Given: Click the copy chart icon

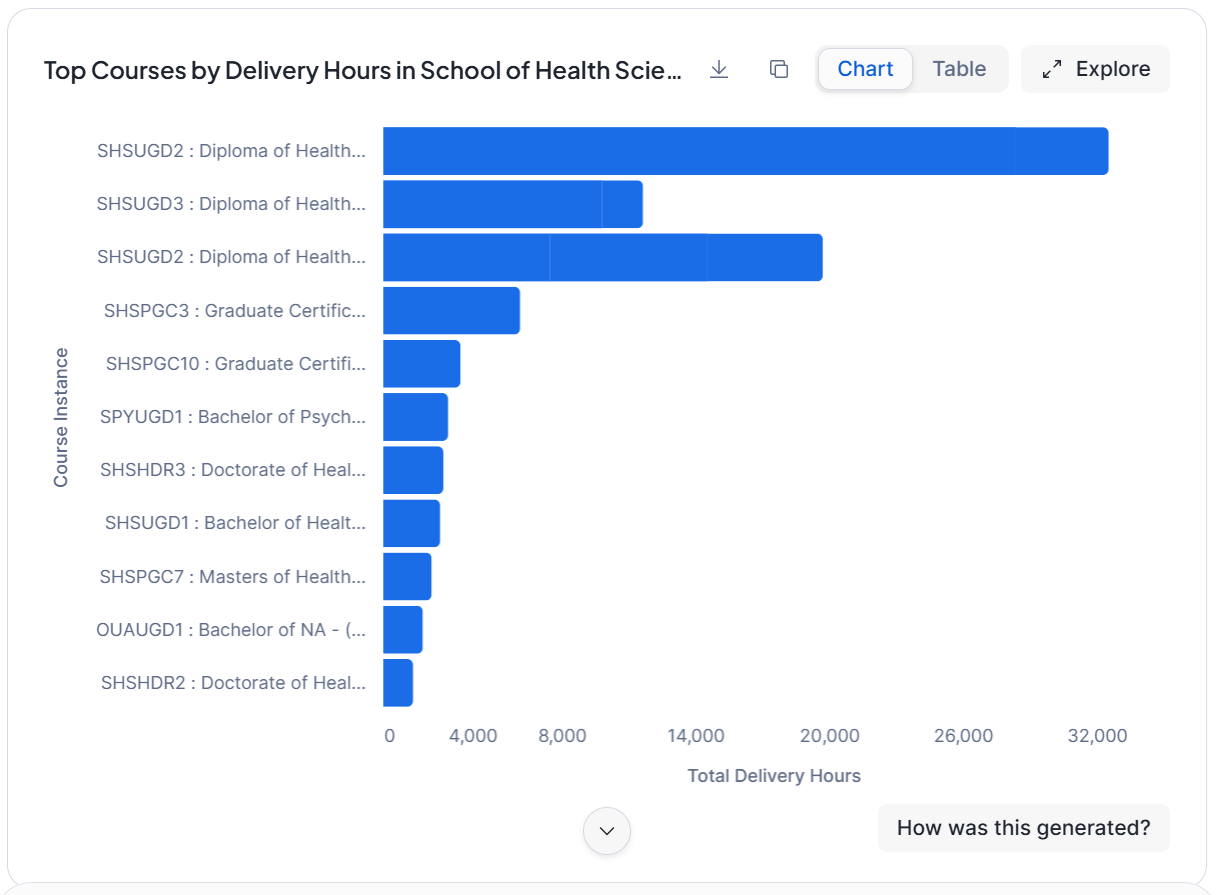Looking at the screenshot, I should click(779, 69).
